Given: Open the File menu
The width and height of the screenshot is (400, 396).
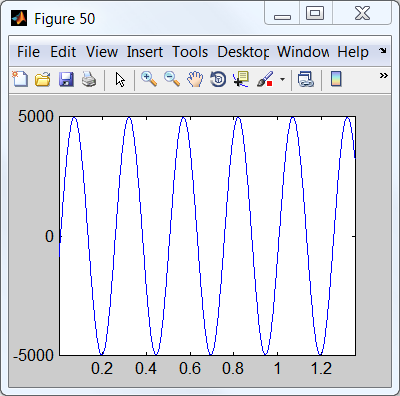Looking at the screenshot, I should point(28,52).
